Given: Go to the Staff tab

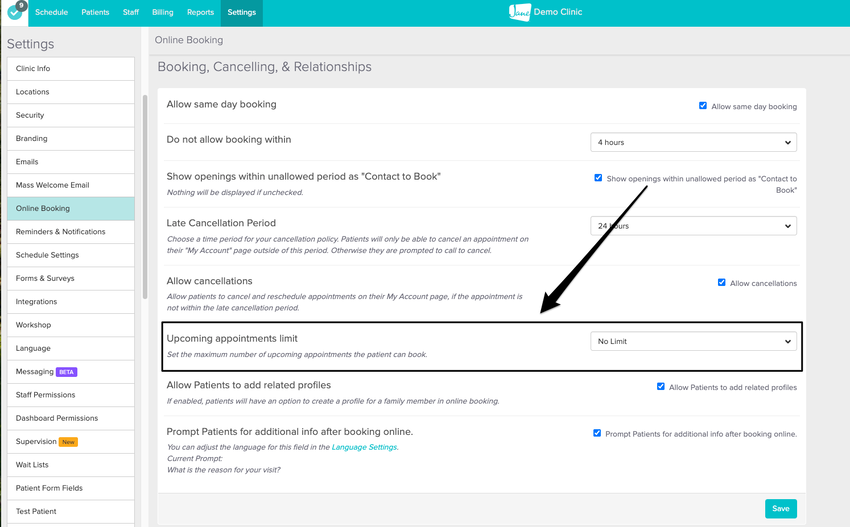Looking at the screenshot, I should pyautogui.click(x=131, y=12).
